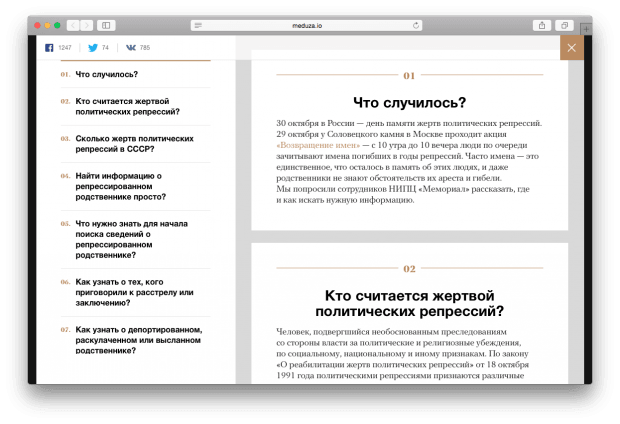
Task: Show all tabs overview
Action: (565, 24)
